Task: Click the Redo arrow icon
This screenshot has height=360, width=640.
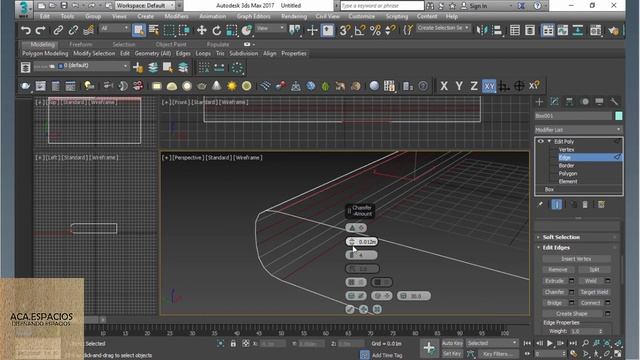Action: tap(40, 30)
